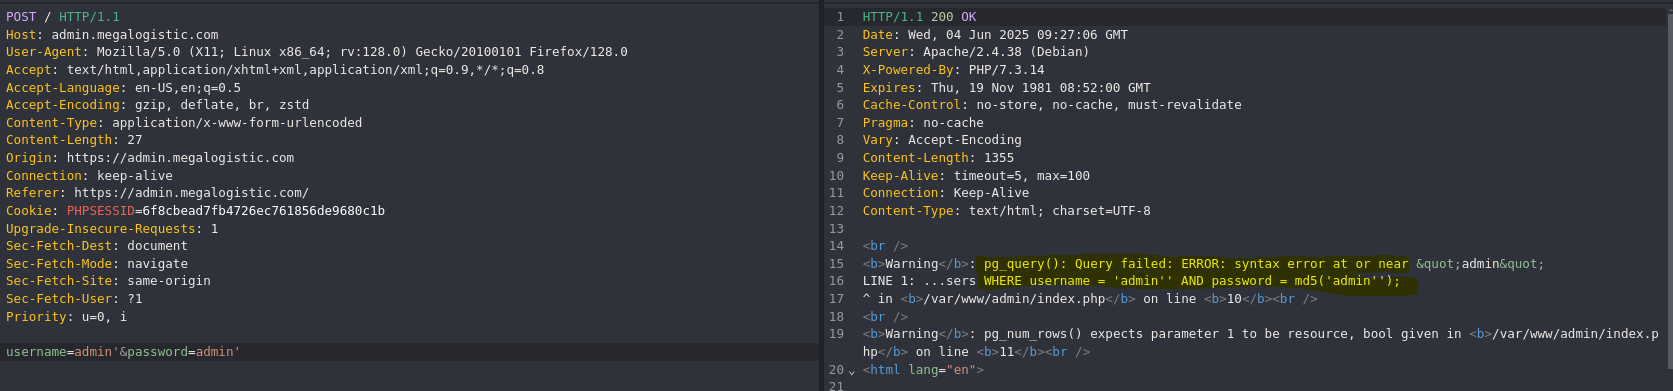Select the Keep-Alive: timeout=5, max=100 header
Screen dimensions: 1673x391
point(976,176)
